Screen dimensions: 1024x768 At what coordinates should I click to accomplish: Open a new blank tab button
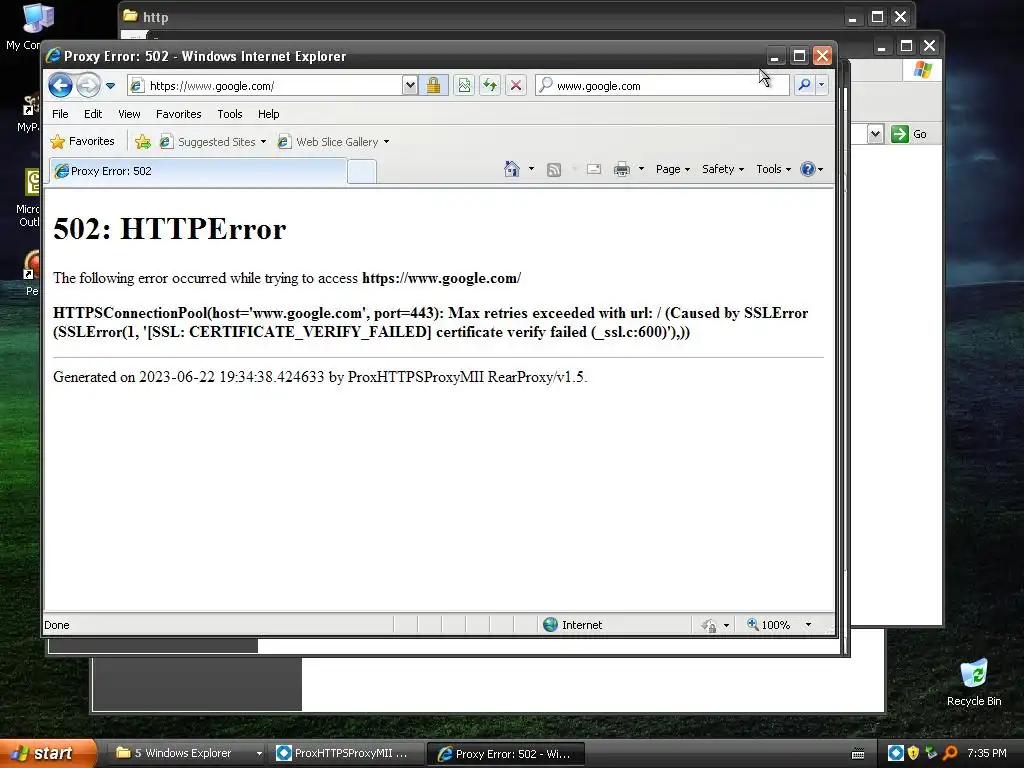click(362, 172)
